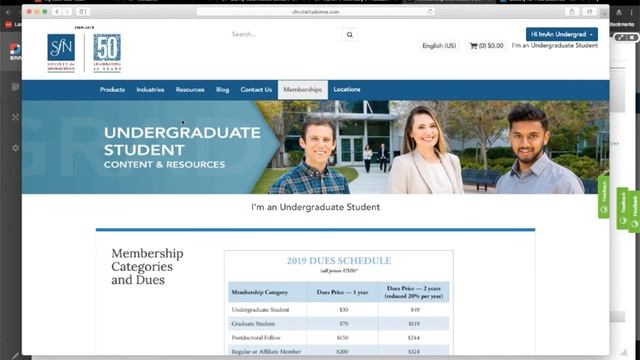The image size is (640, 360).
Task: Open the background browser's three-dot menu
Action: tap(631, 13)
